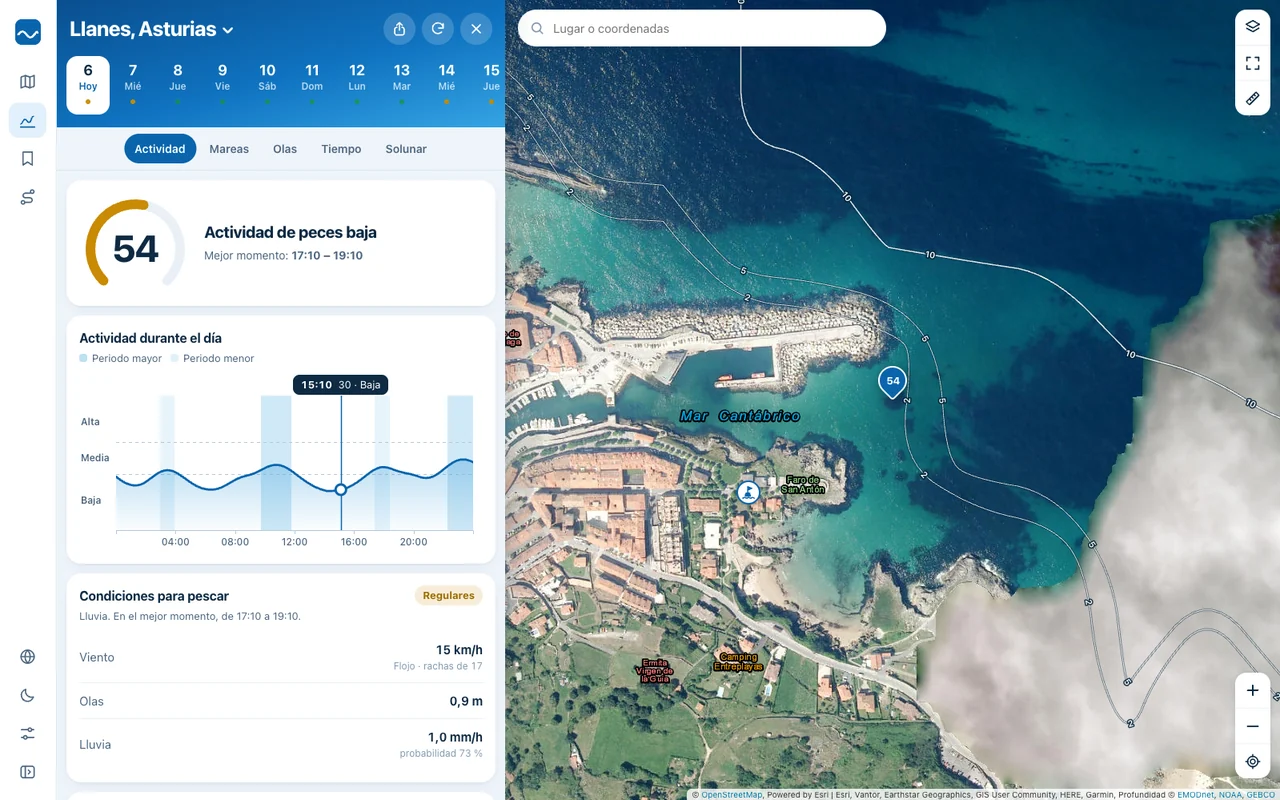The width and height of the screenshot is (1280, 800).
Task: Open settings sliders icon in sidebar
Action: [x=28, y=734]
